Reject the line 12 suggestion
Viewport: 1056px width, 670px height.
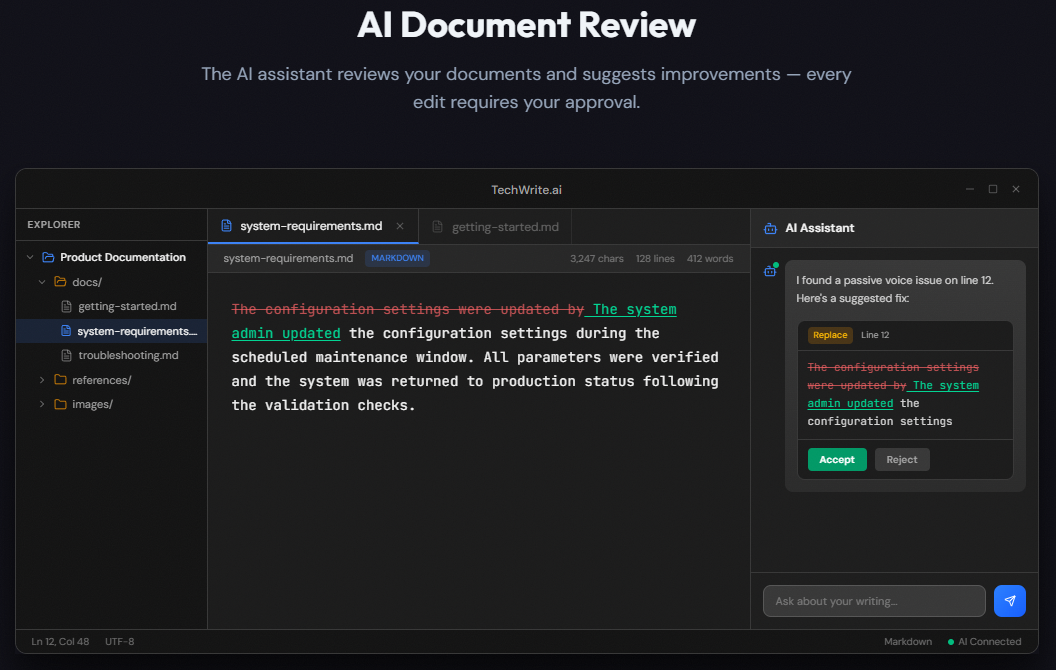point(902,459)
